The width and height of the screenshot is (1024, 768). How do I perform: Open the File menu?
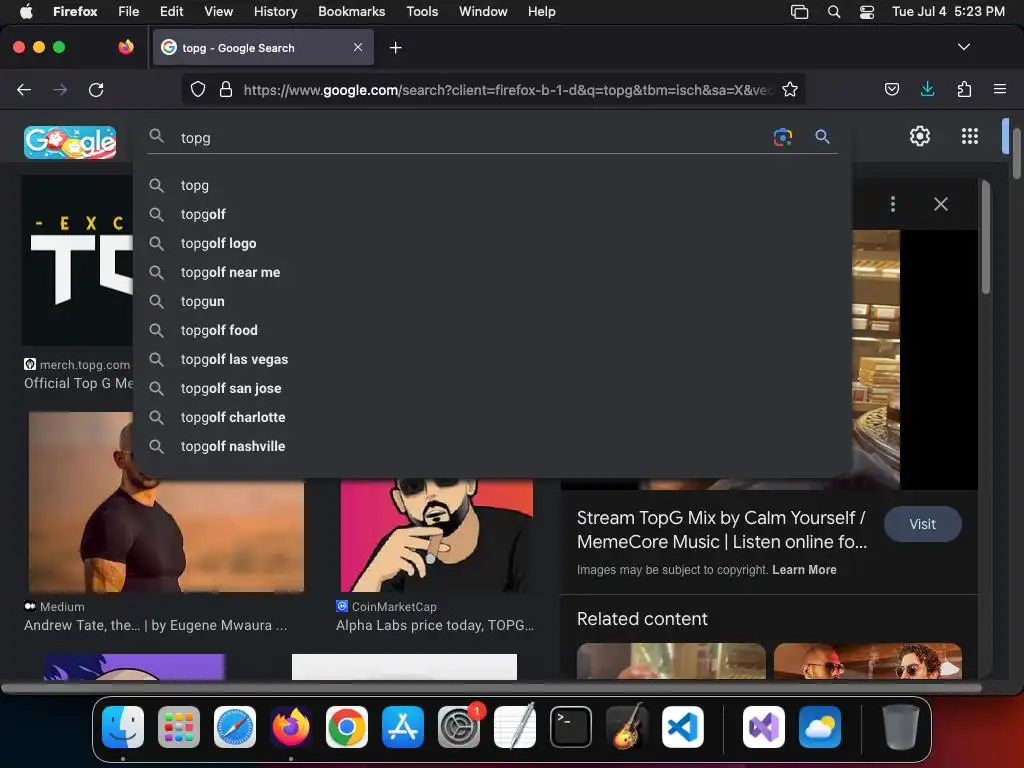[x=128, y=12]
